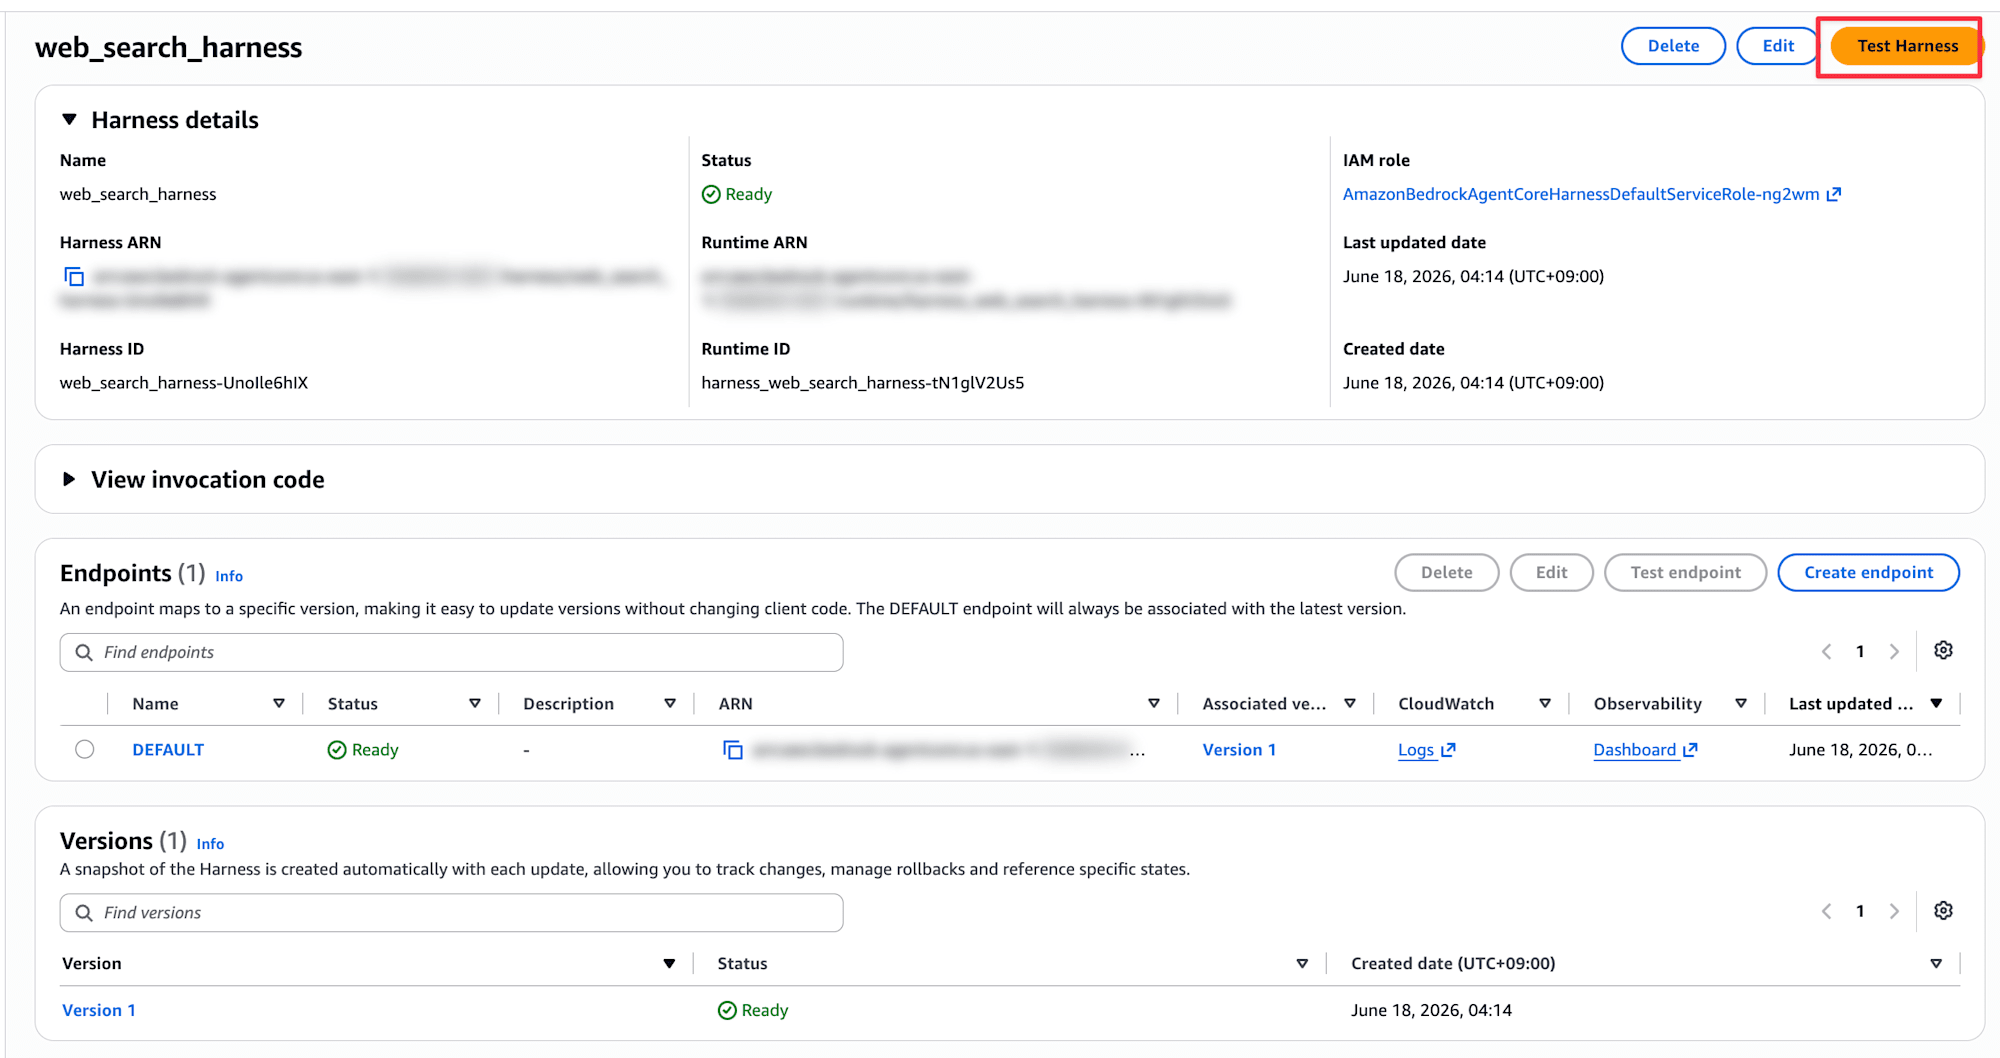Click the page number 1 in Versions pagination
The height and width of the screenshot is (1058, 2000).
pyautogui.click(x=1860, y=912)
